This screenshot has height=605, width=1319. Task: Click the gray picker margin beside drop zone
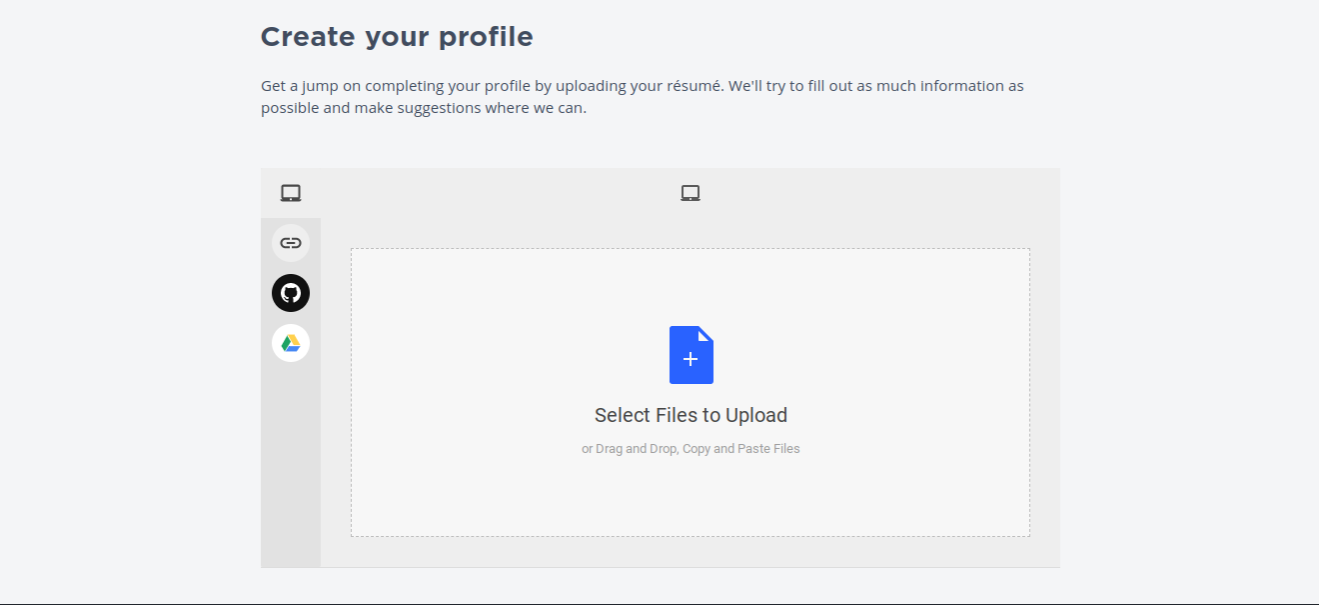1045,392
